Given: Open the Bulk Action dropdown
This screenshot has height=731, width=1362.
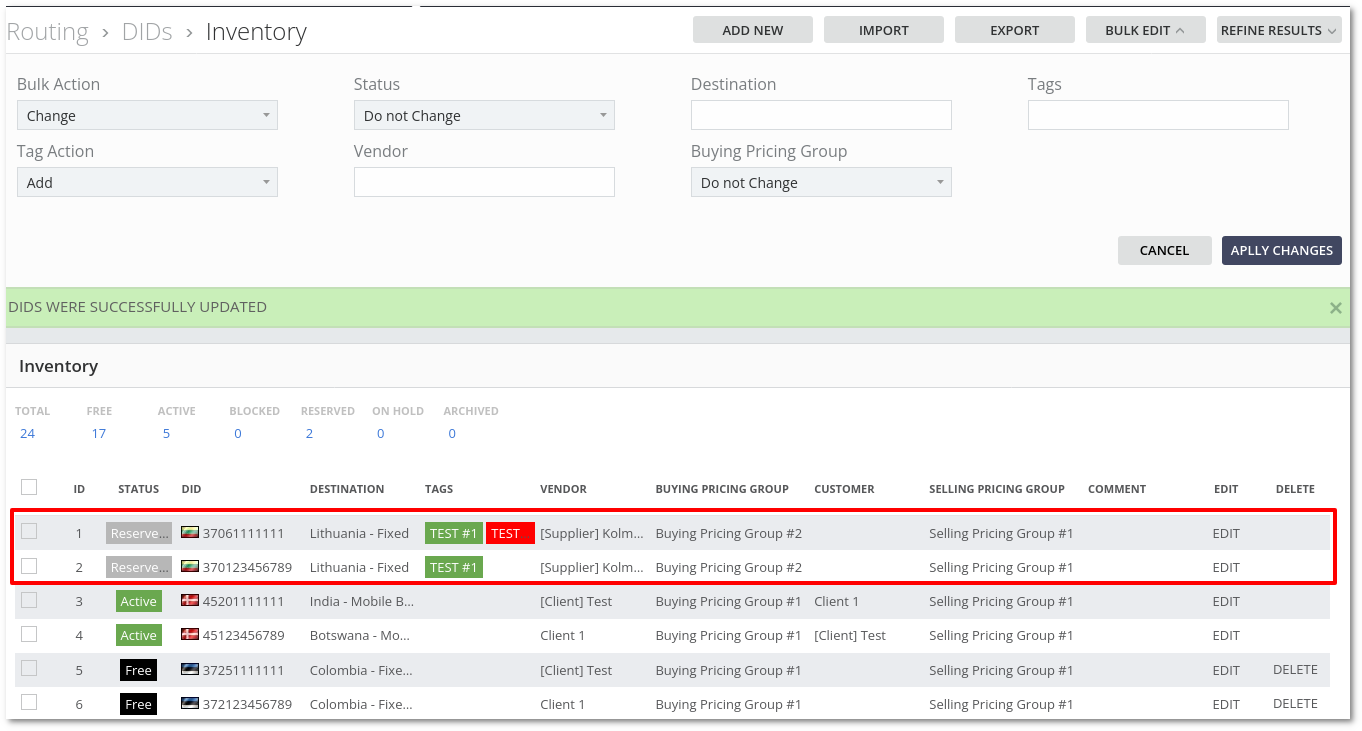Looking at the screenshot, I should click(x=147, y=116).
